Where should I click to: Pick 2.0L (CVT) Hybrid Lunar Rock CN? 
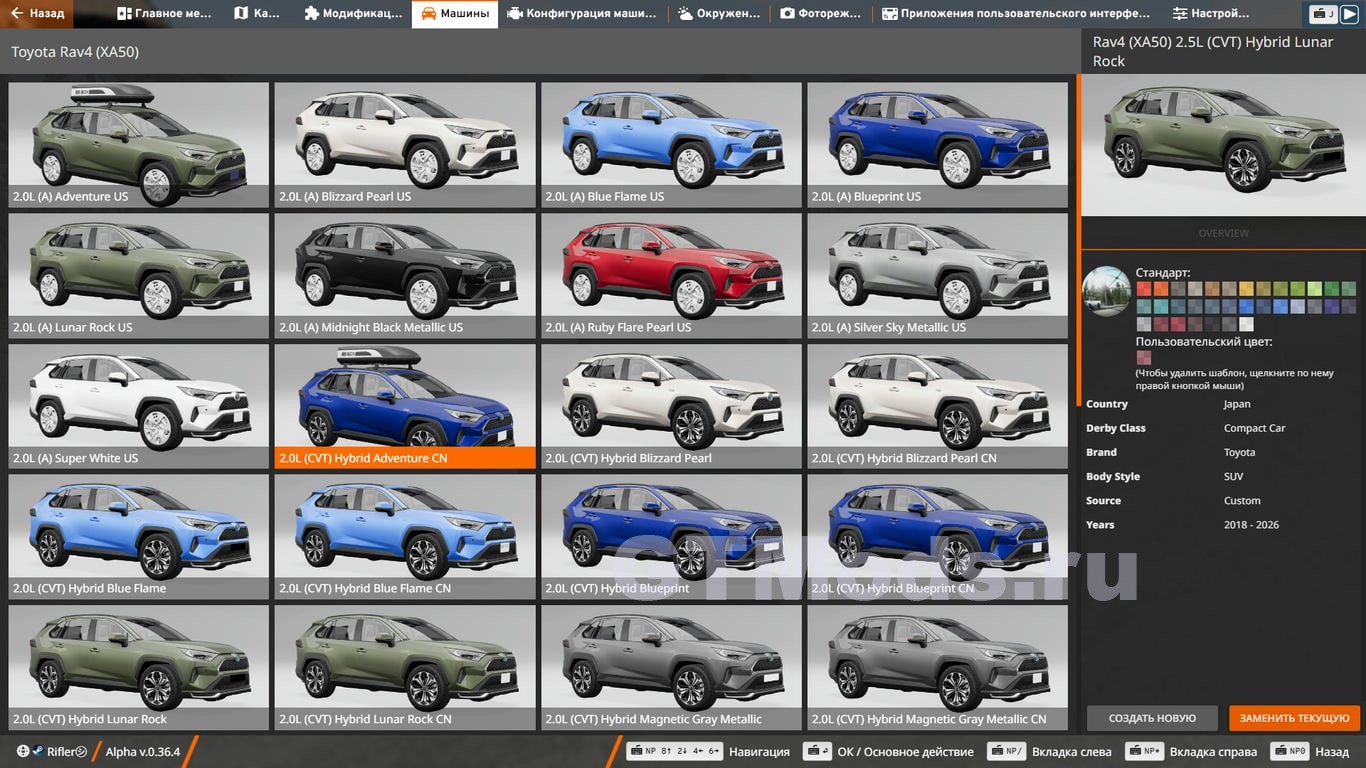[405, 668]
